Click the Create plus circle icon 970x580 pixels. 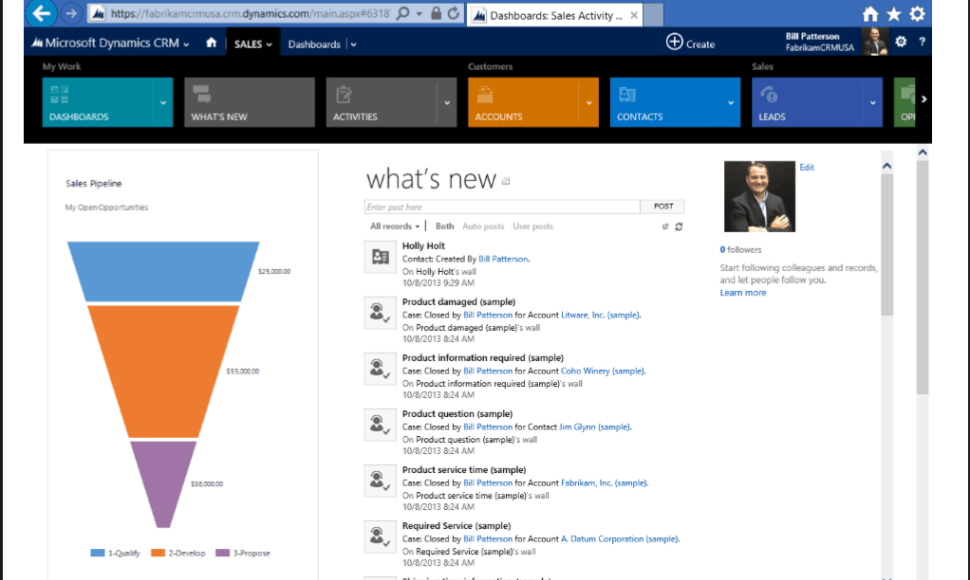[674, 42]
